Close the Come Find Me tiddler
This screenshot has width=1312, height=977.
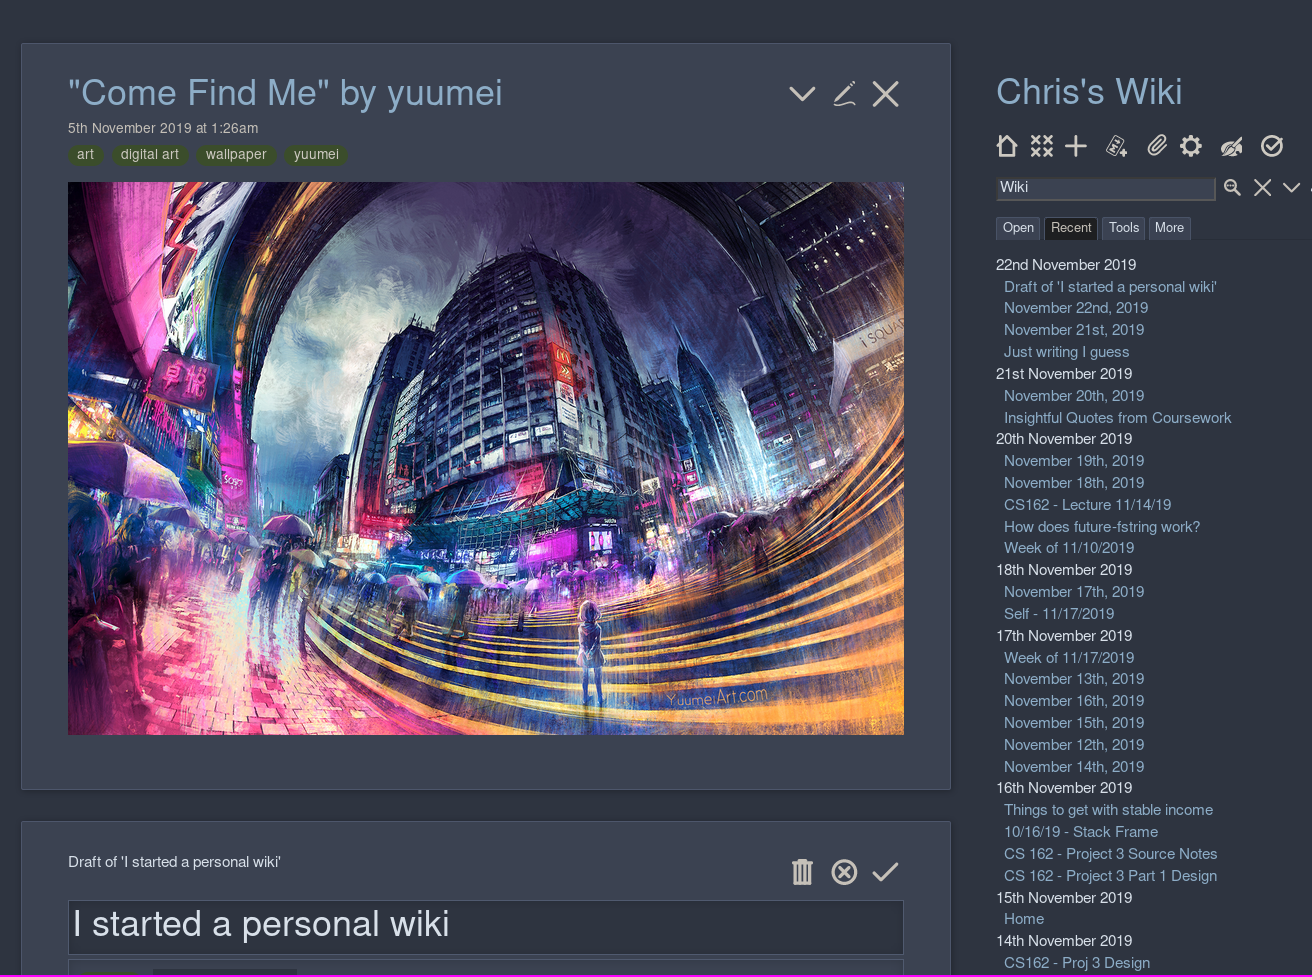[x=886, y=94]
